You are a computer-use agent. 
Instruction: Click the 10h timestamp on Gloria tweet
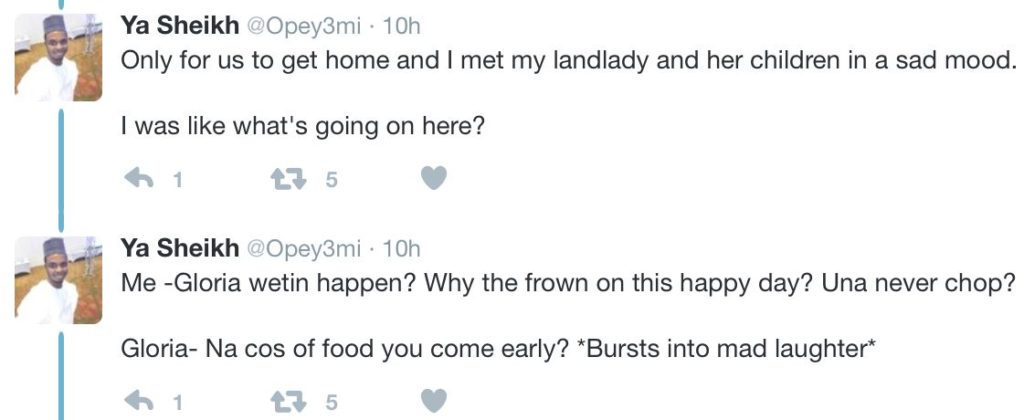point(402,248)
